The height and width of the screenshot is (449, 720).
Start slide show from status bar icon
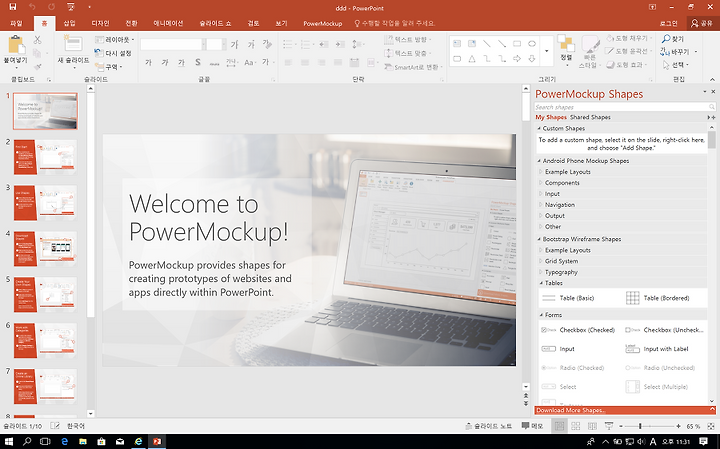[x=609, y=427]
